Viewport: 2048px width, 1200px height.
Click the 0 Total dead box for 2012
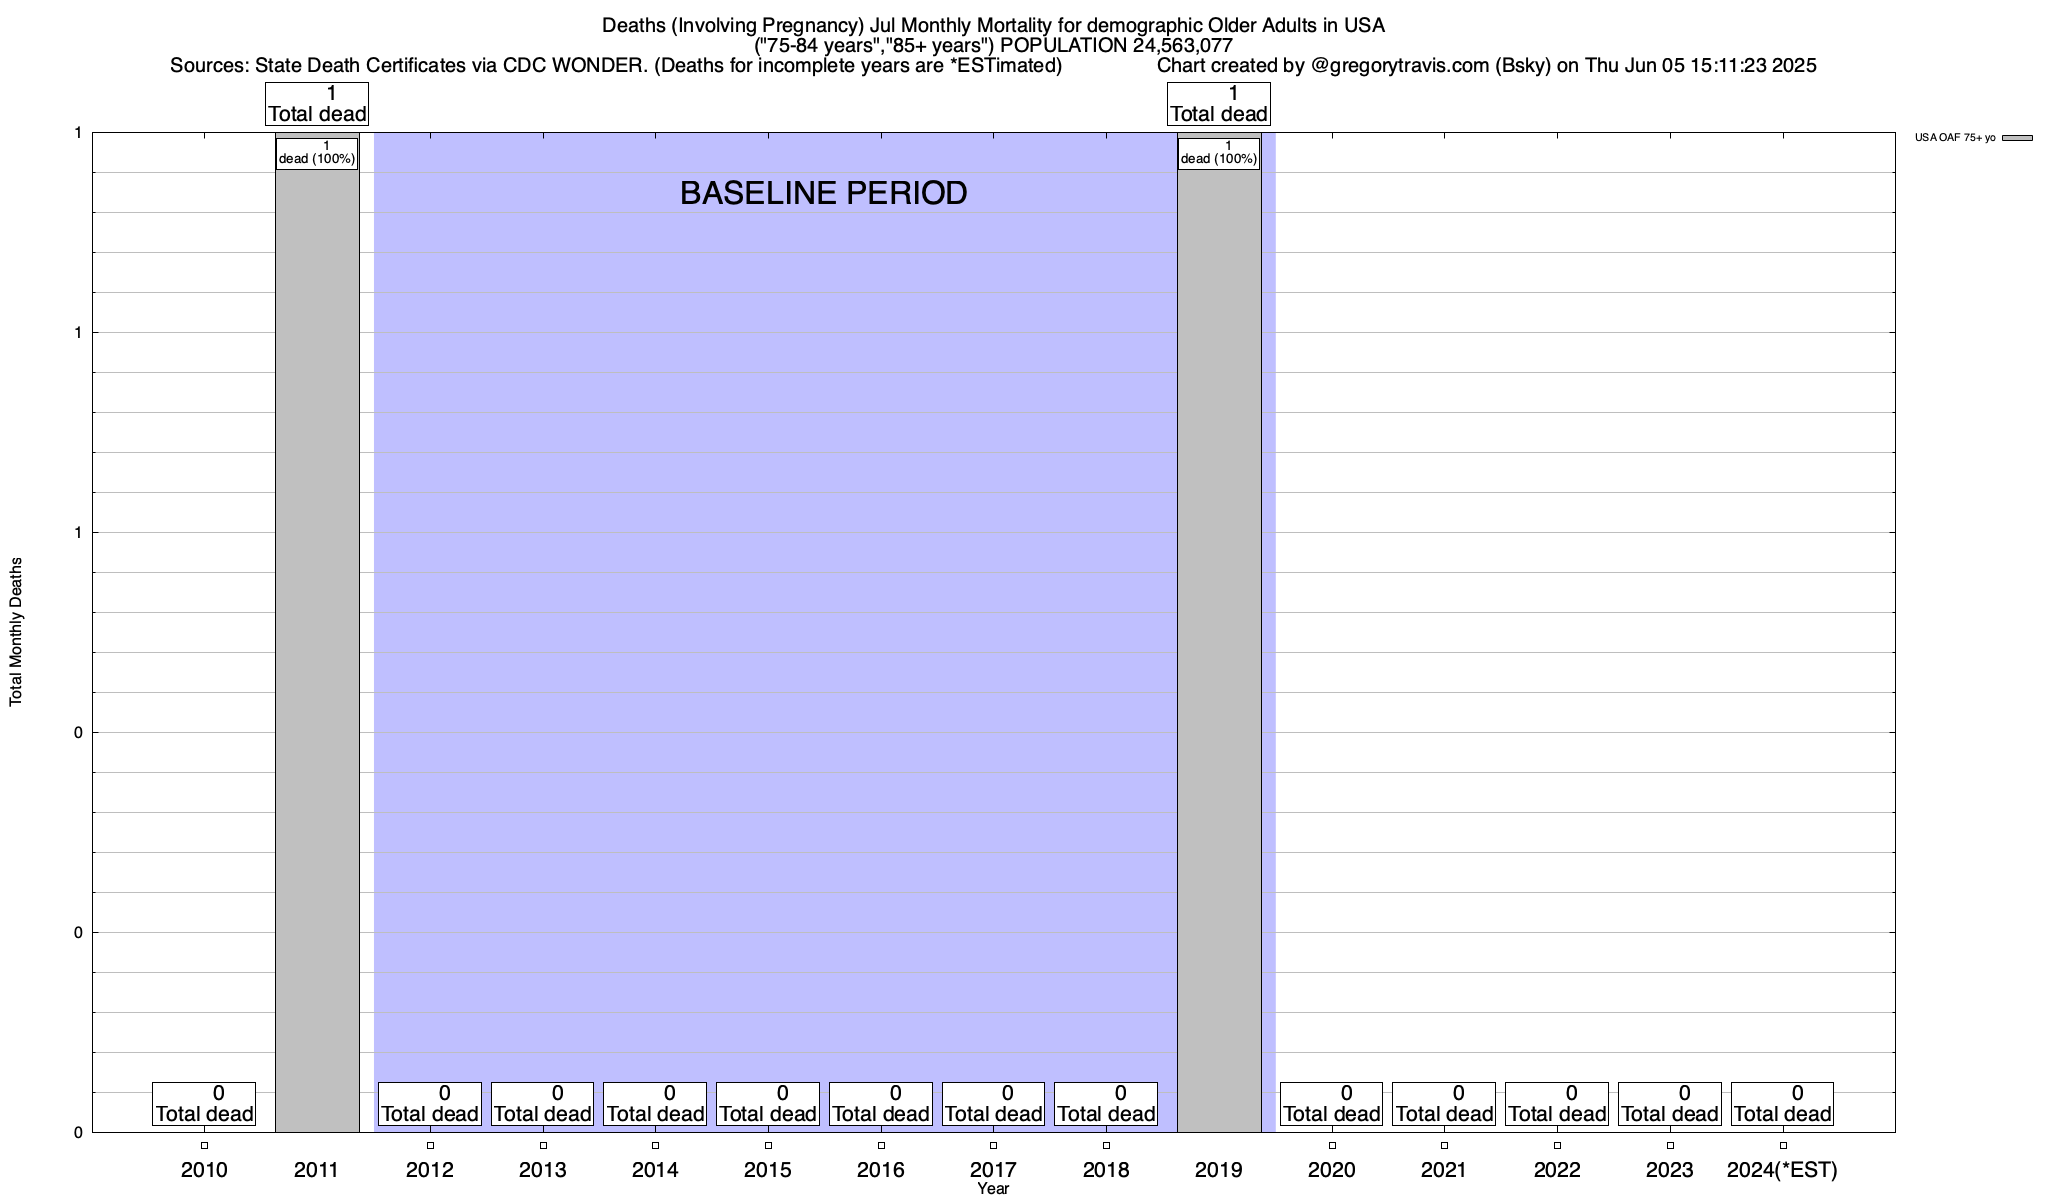pos(430,1104)
